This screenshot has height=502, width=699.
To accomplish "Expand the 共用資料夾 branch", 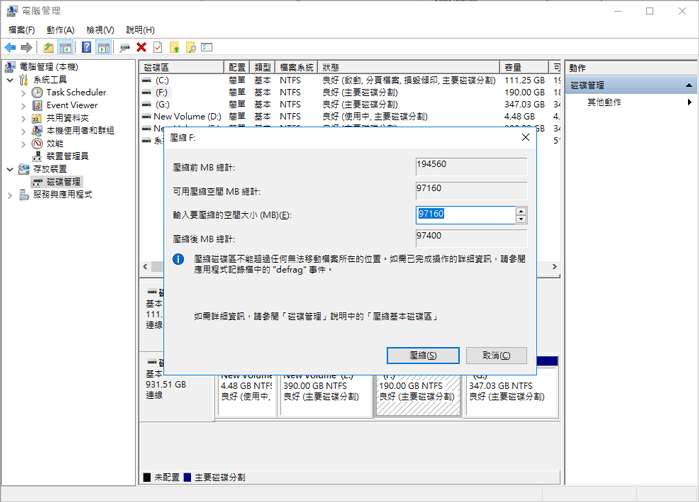I will pos(23,118).
